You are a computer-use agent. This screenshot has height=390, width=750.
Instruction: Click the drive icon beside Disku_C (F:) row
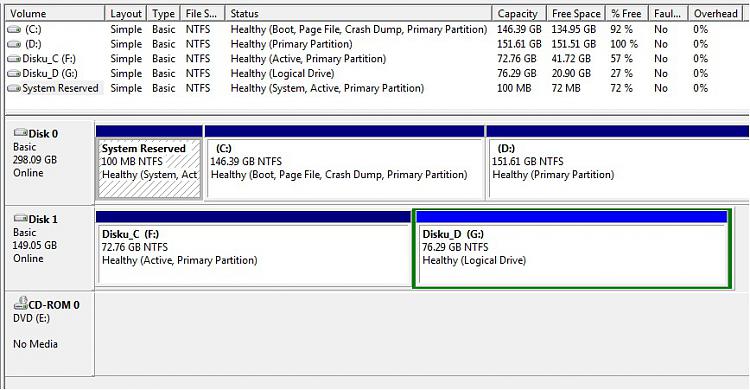pyautogui.click(x=14, y=59)
